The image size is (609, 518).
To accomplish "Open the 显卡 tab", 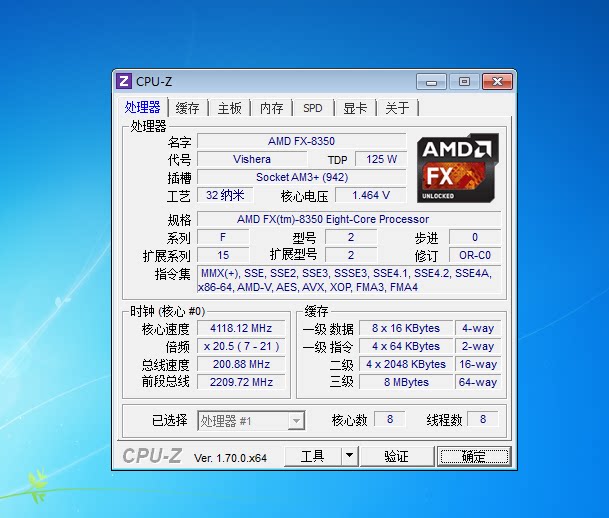I will (355, 108).
